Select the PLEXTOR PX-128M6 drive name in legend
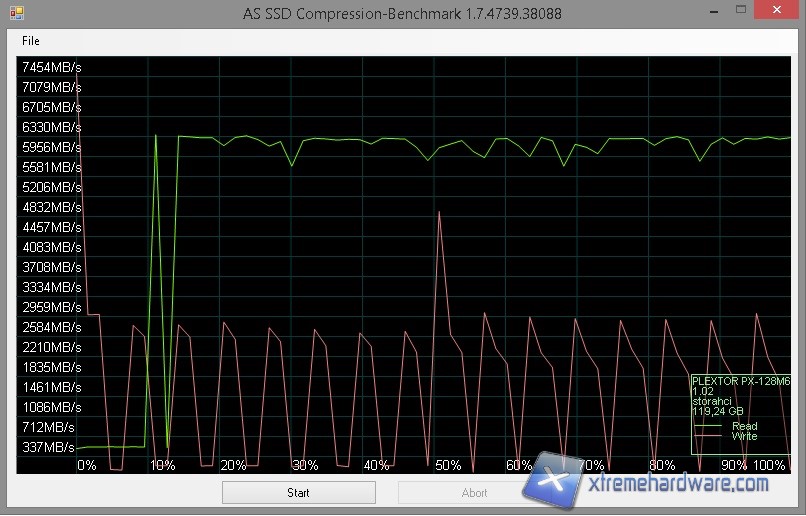This screenshot has width=806, height=516. tap(741, 381)
